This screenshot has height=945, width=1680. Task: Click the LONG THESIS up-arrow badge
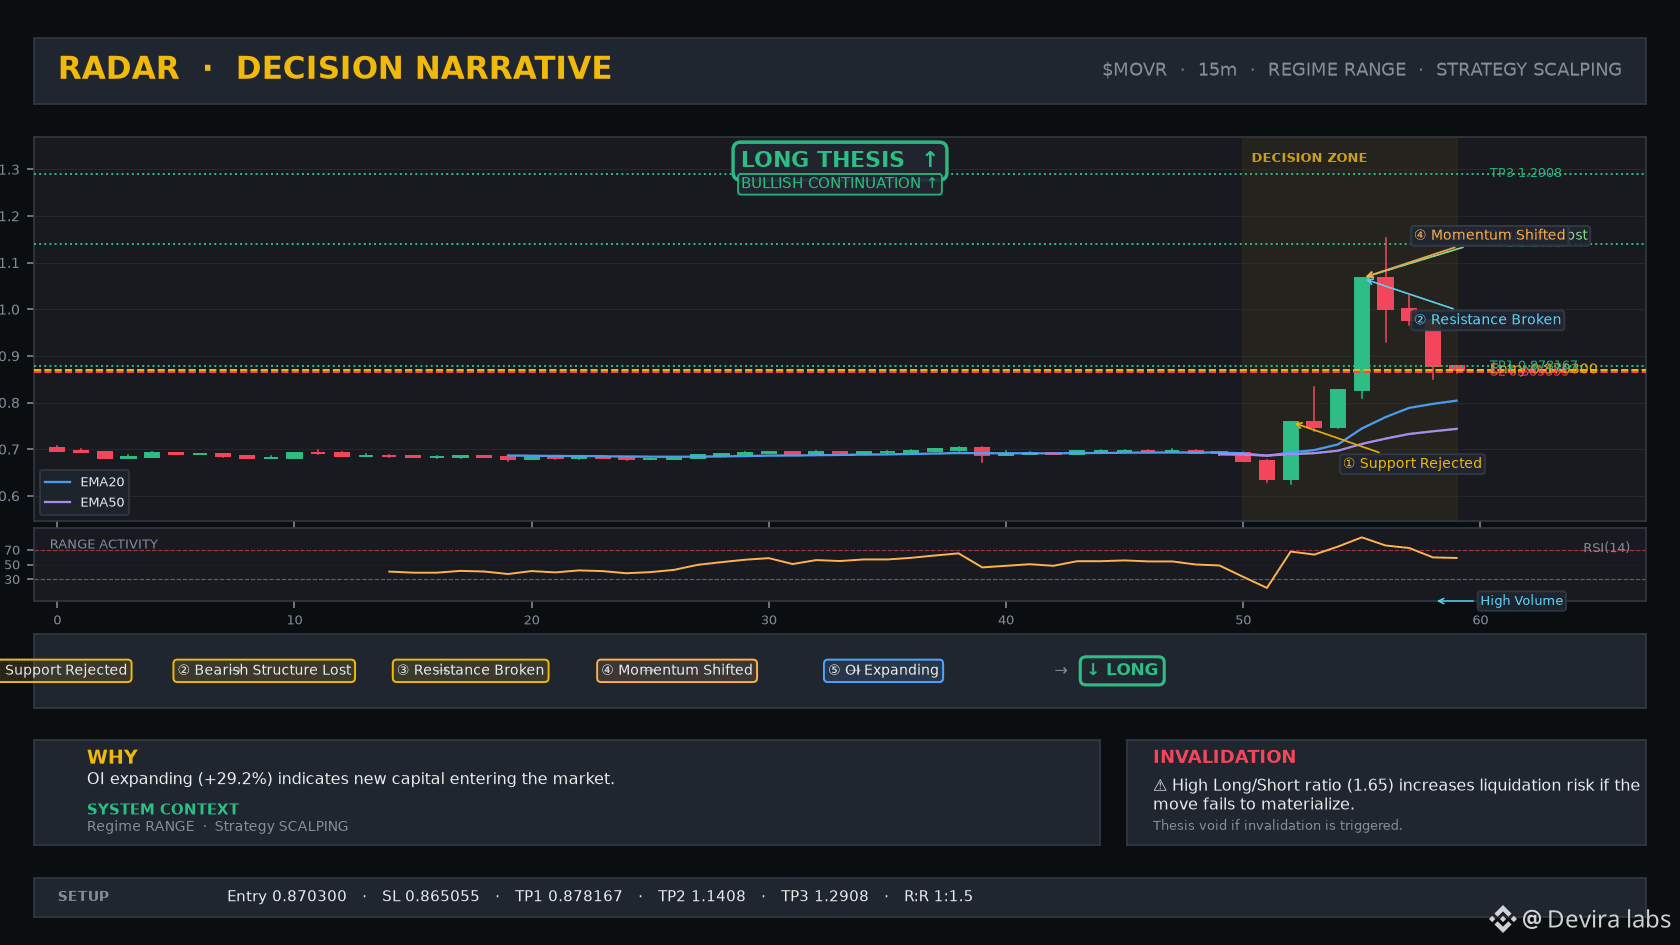click(x=839, y=159)
